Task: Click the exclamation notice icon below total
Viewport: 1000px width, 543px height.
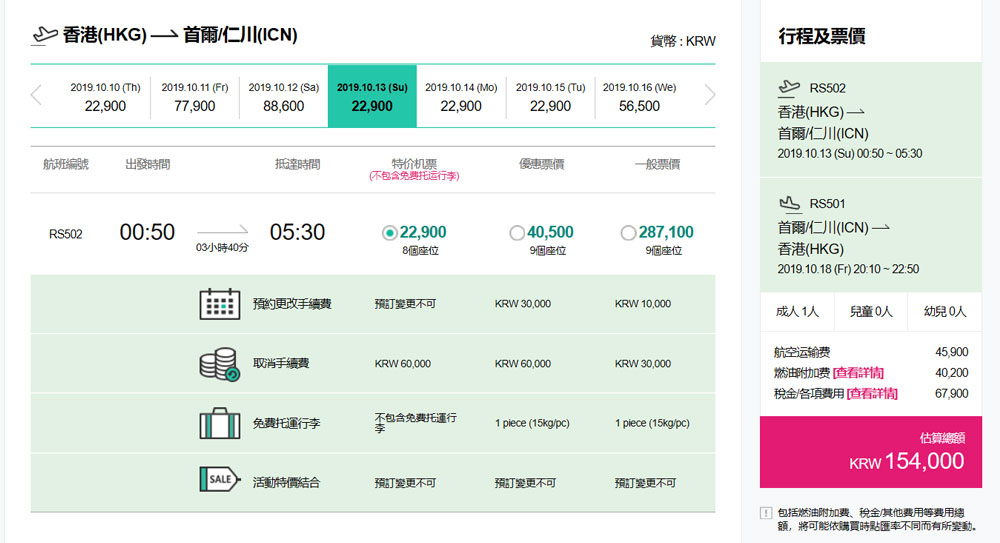Action: 765,513
